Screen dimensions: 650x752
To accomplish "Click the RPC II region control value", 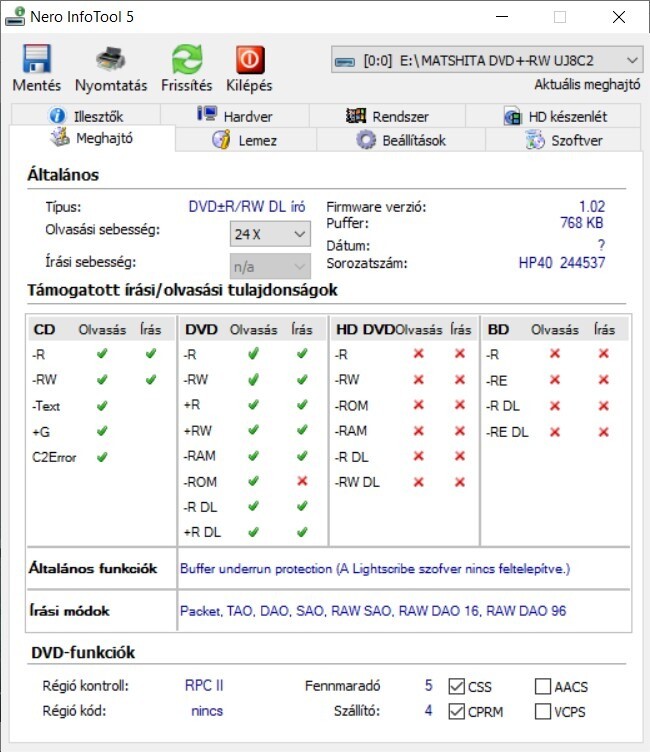I will tap(204, 685).
